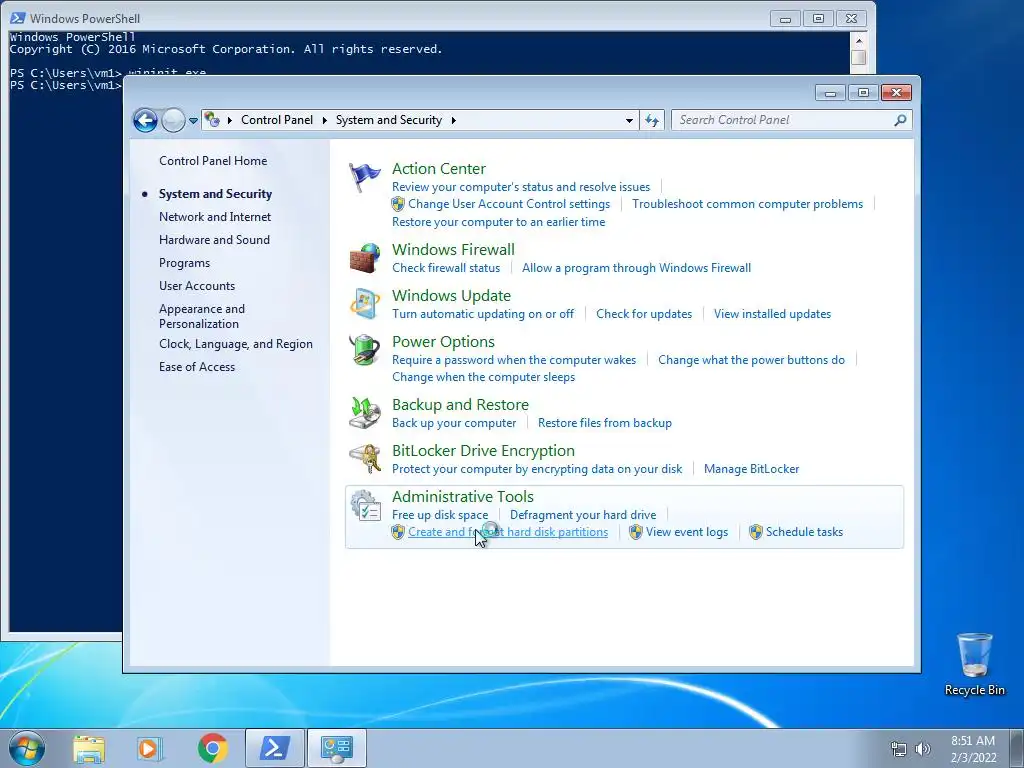Click Require a password when computer wakes

pyautogui.click(x=514, y=360)
